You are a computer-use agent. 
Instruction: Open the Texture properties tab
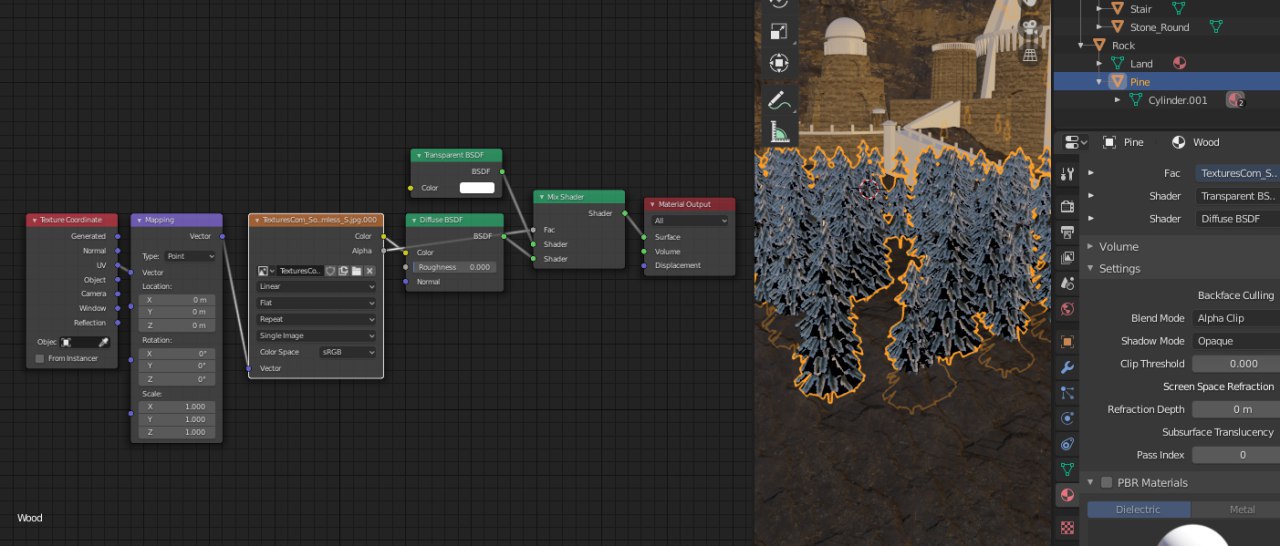1068,526
